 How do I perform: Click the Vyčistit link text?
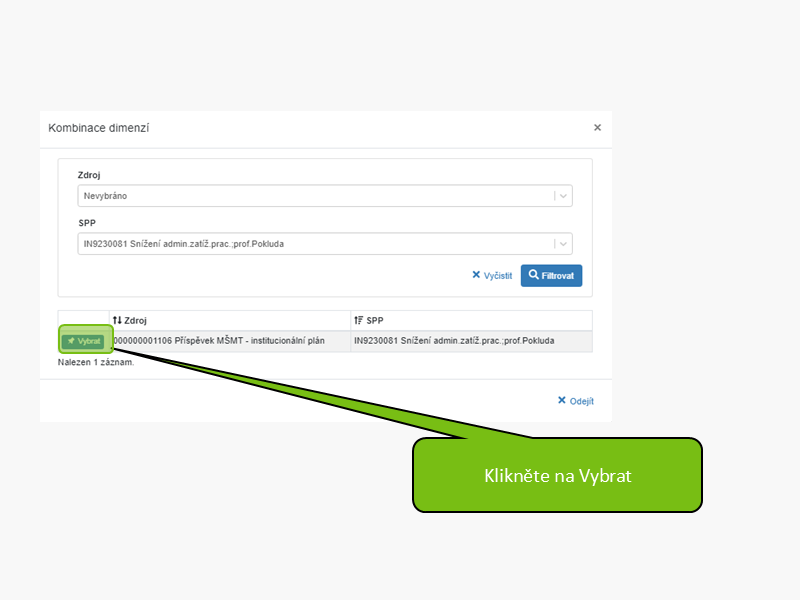pos(498,276)
